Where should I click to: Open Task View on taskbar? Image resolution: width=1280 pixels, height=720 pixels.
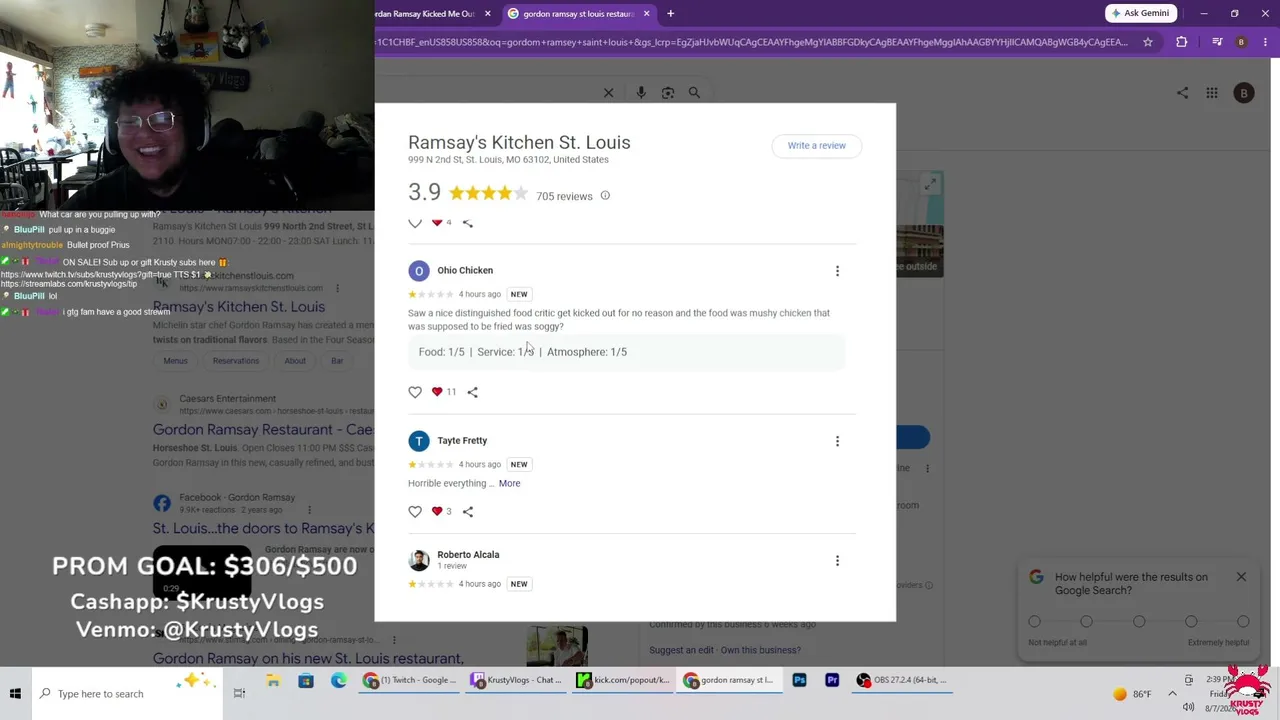(239, 694)
